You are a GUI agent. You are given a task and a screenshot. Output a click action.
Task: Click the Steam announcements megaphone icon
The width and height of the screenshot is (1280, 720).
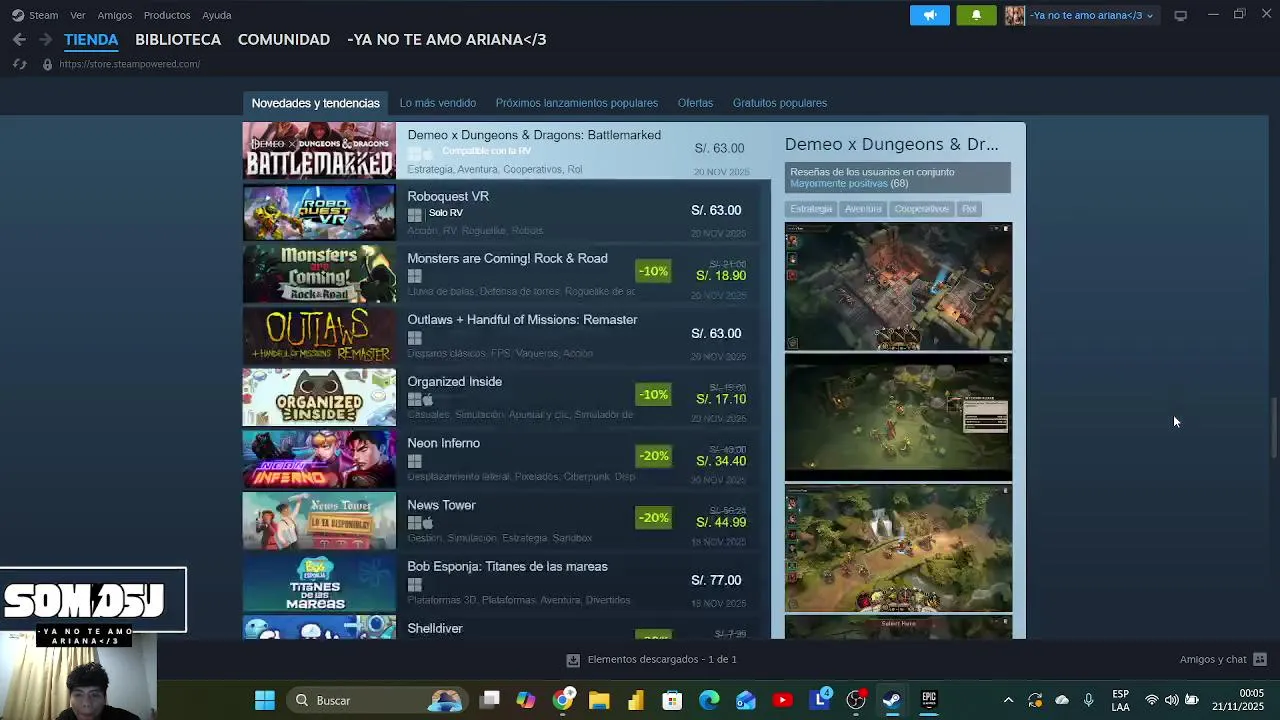(x=930, y=15)
